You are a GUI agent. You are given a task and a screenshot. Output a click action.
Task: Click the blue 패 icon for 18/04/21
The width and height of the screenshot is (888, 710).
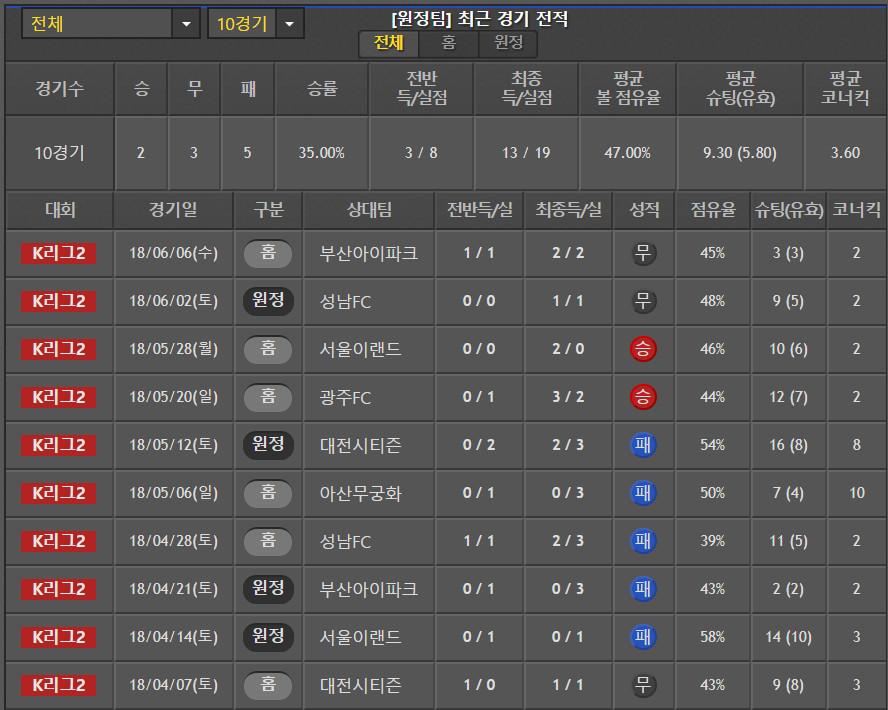coord(643,589)
